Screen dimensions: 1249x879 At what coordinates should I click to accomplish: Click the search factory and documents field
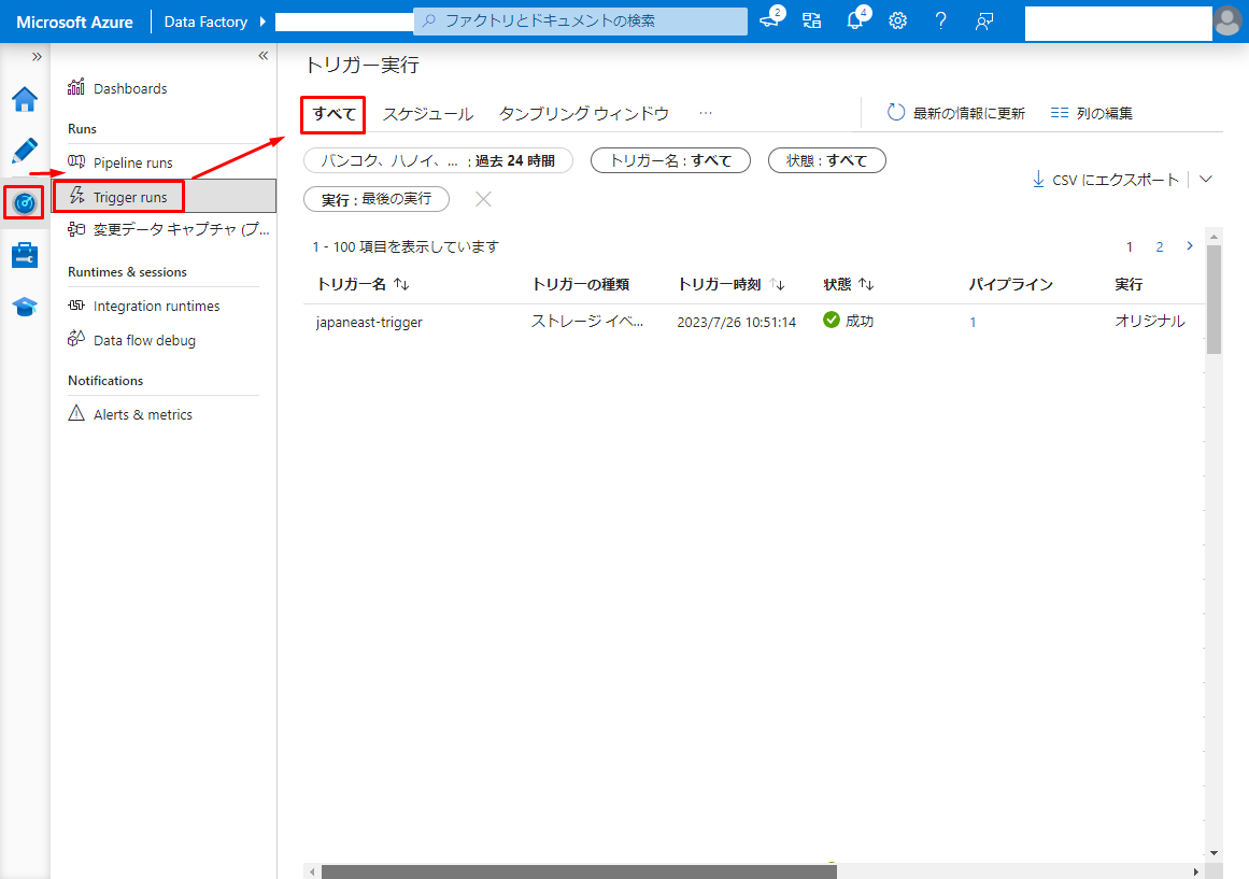coord(580,21)
